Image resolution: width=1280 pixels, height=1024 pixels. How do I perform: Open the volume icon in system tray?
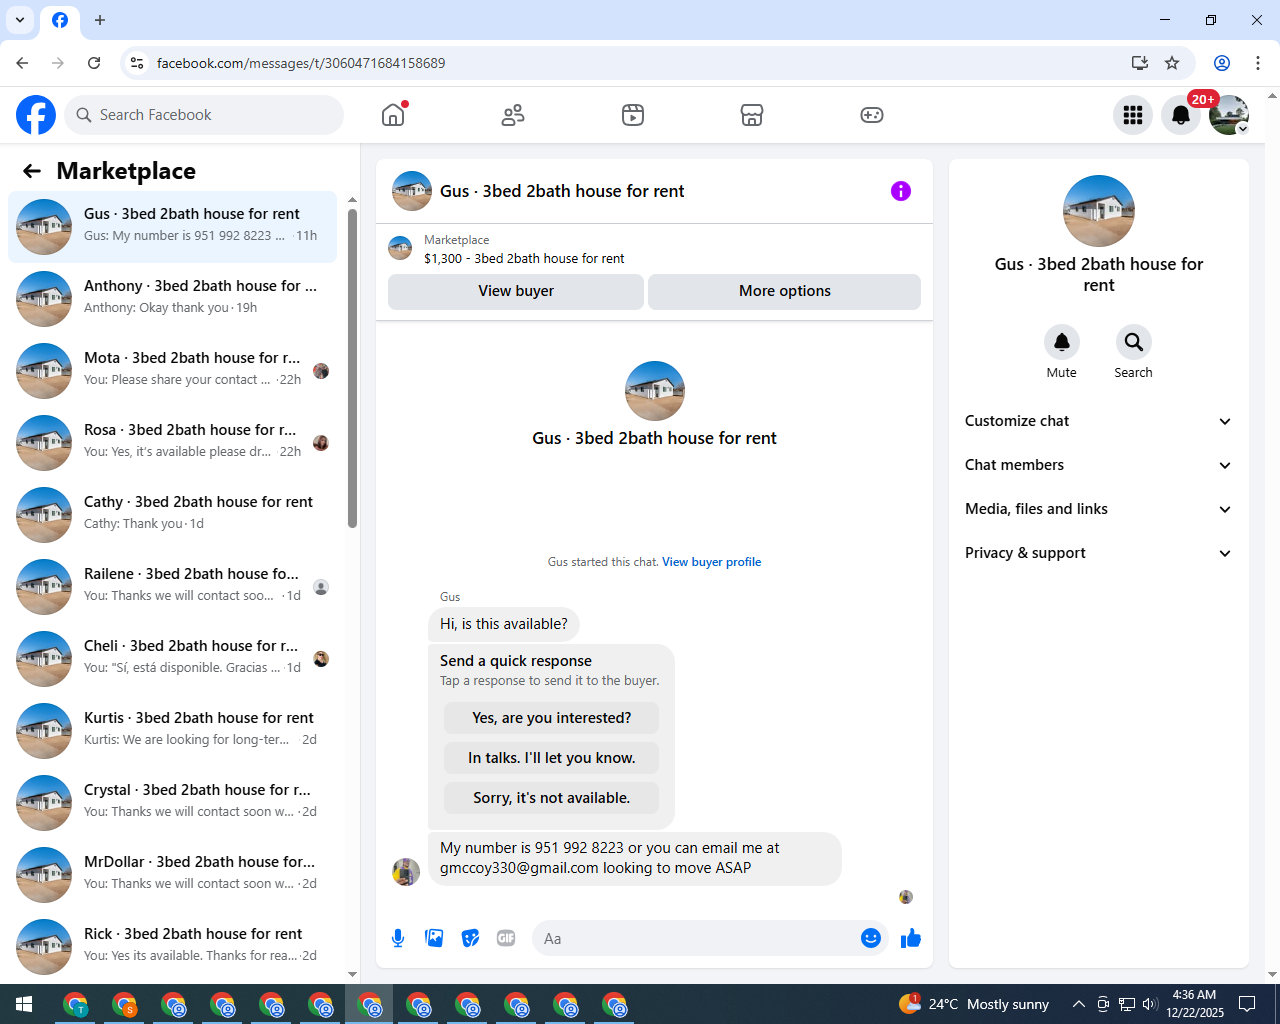point(1150,1004)
